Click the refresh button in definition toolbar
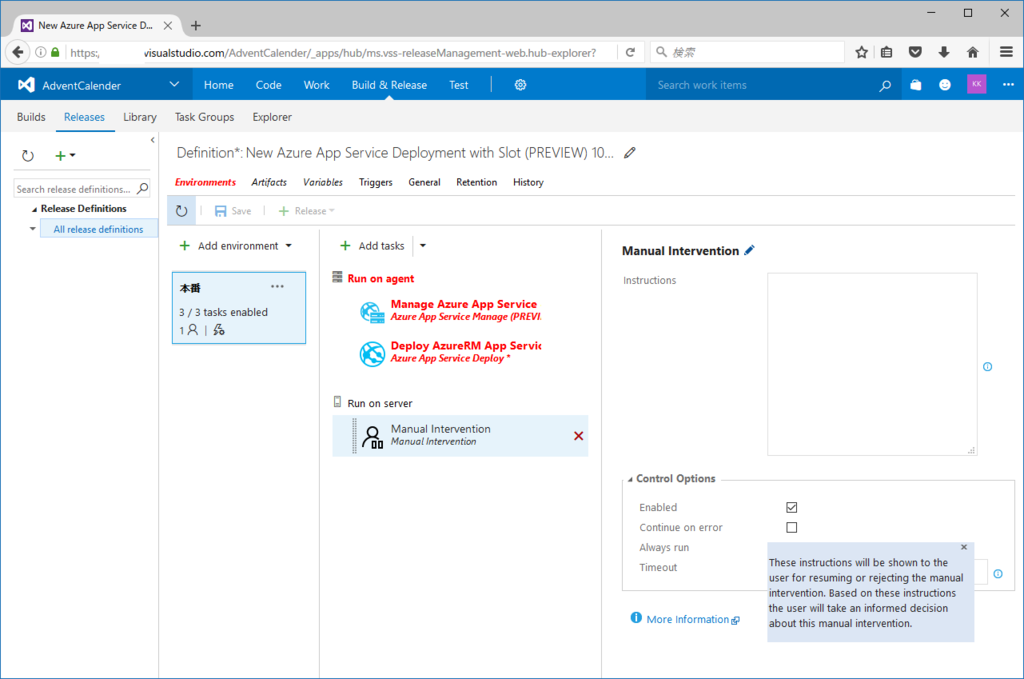Viewport: 1024px width, 679px height. 182,211
